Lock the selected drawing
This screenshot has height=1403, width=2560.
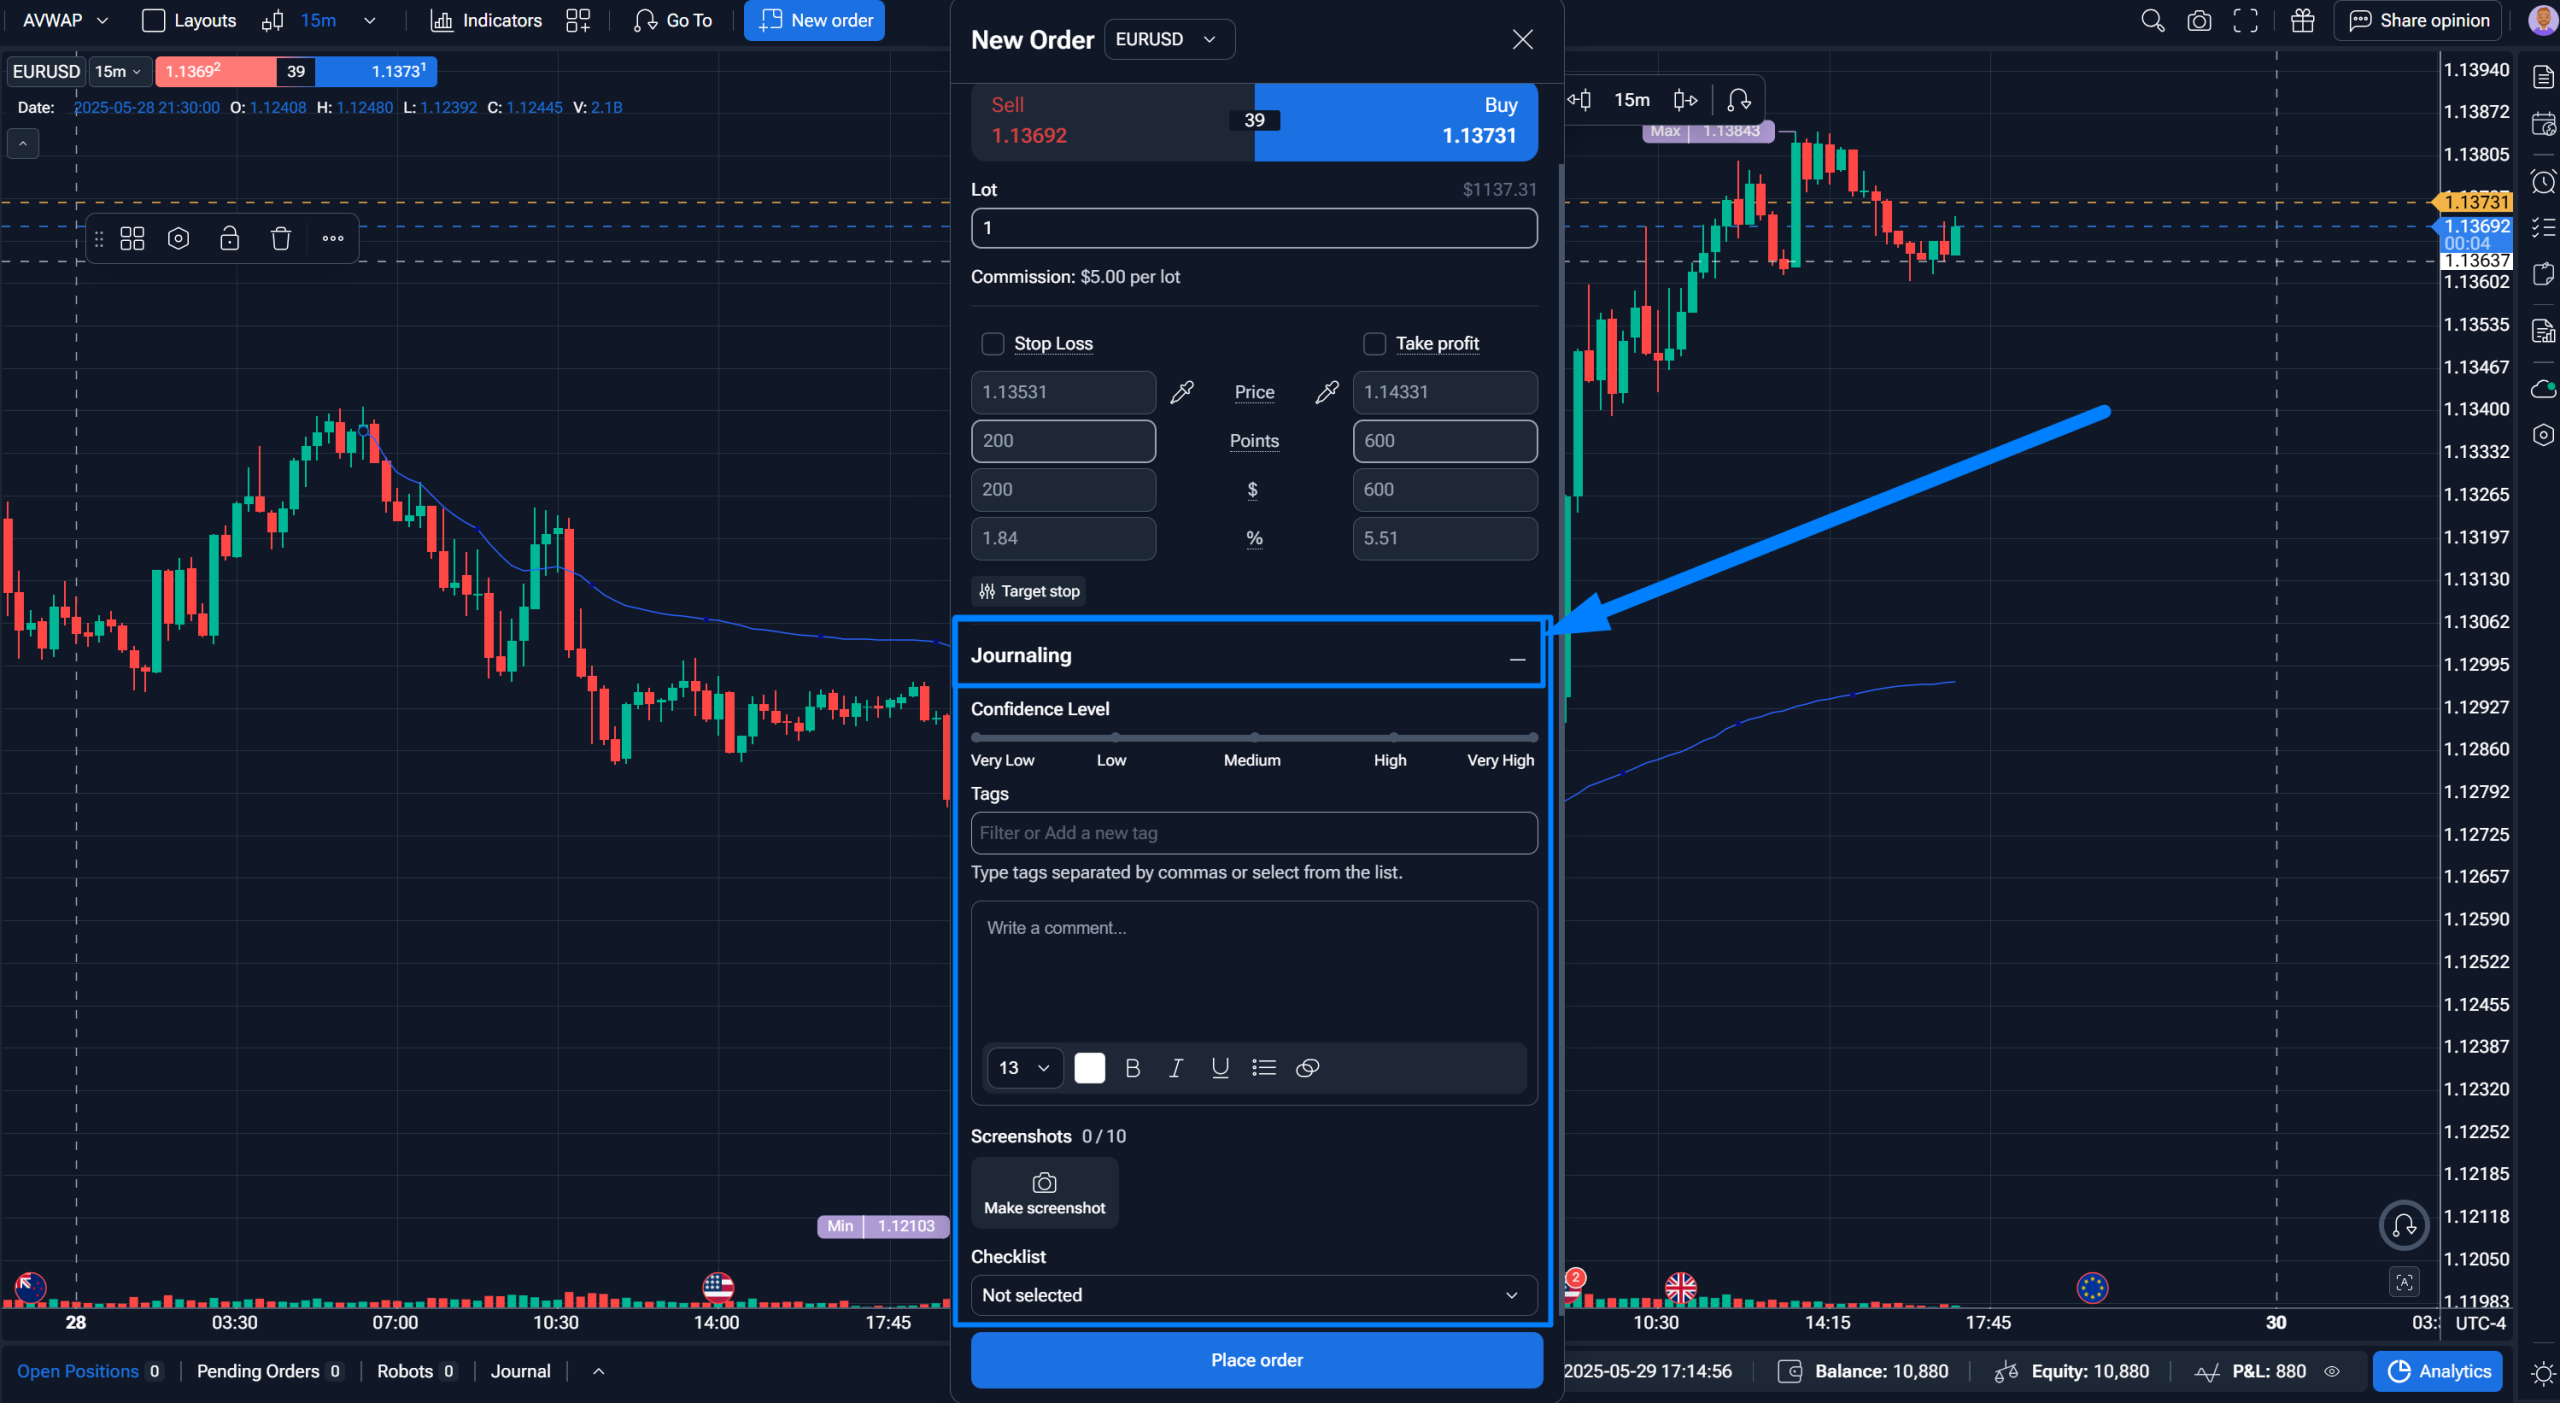tap(229, 239)
